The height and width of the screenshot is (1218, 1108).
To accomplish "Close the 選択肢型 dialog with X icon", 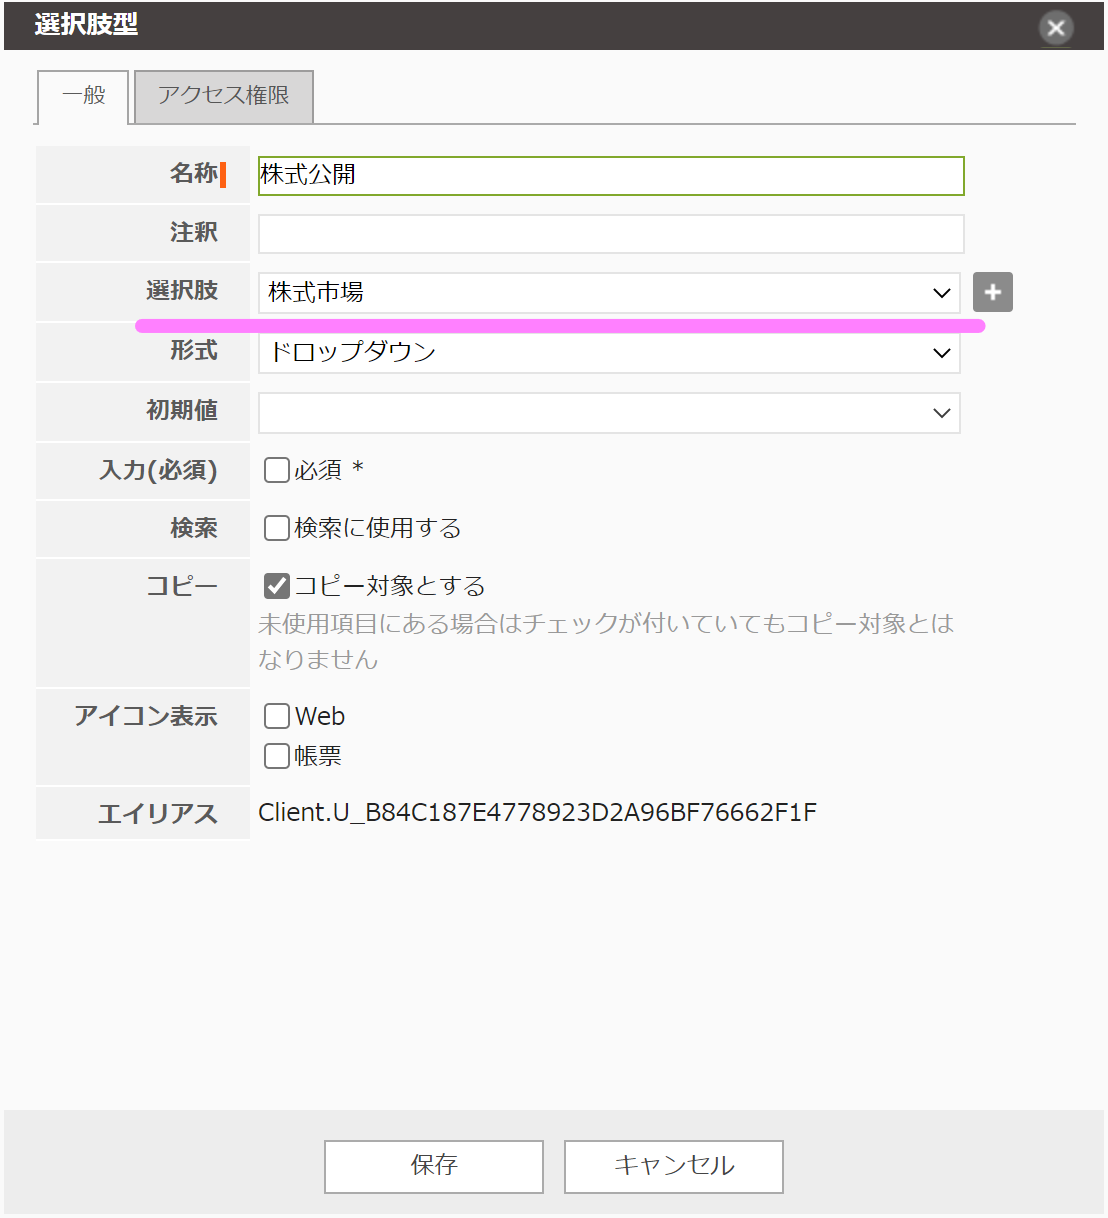I will tap(1055, 27).
